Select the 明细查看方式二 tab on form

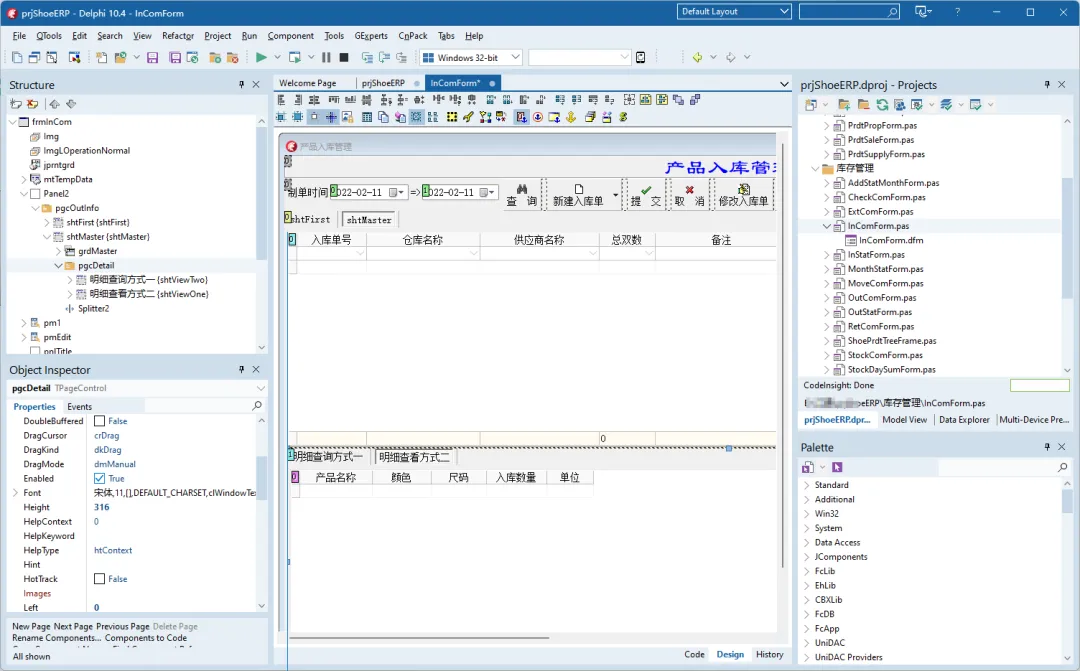[414, 457]
